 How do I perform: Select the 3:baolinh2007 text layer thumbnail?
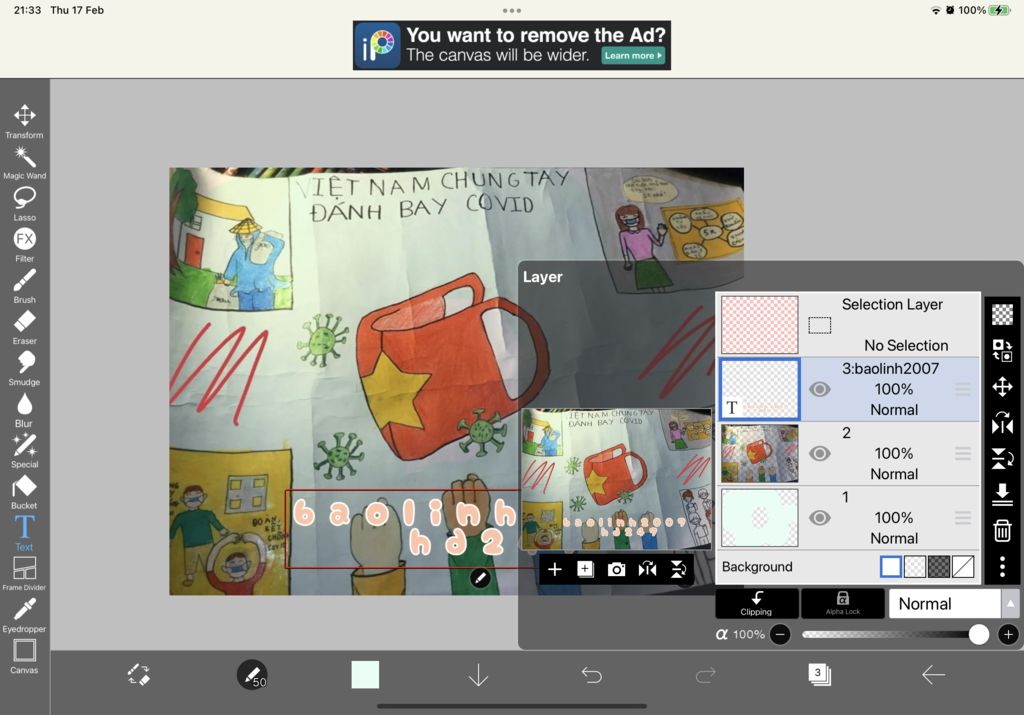click(x=760, y=389)
